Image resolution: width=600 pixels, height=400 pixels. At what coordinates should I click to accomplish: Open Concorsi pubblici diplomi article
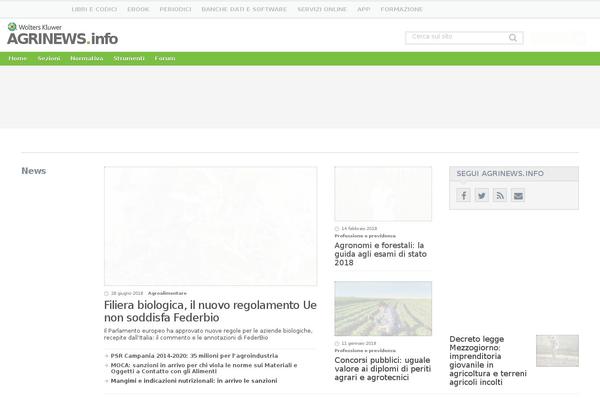tap(383, 369)
